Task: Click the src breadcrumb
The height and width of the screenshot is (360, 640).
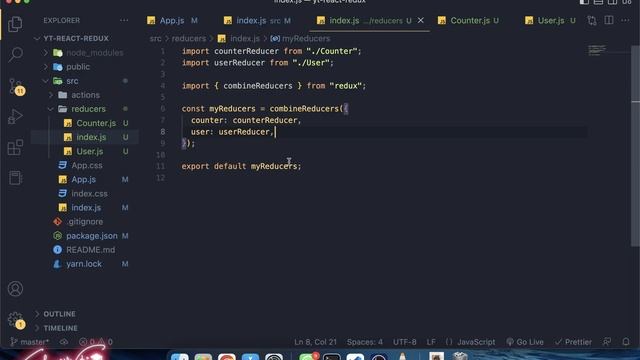Action: click(155, 38)
